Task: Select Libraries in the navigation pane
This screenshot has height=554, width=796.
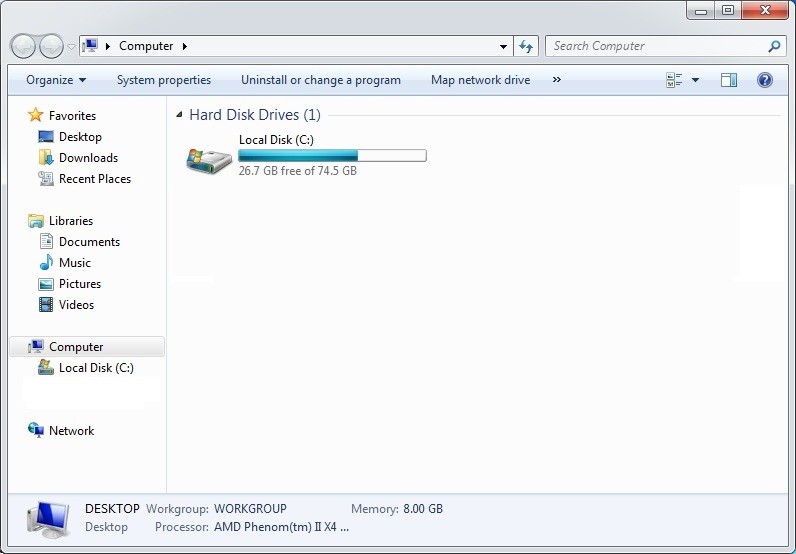Action: click(71, 221)
